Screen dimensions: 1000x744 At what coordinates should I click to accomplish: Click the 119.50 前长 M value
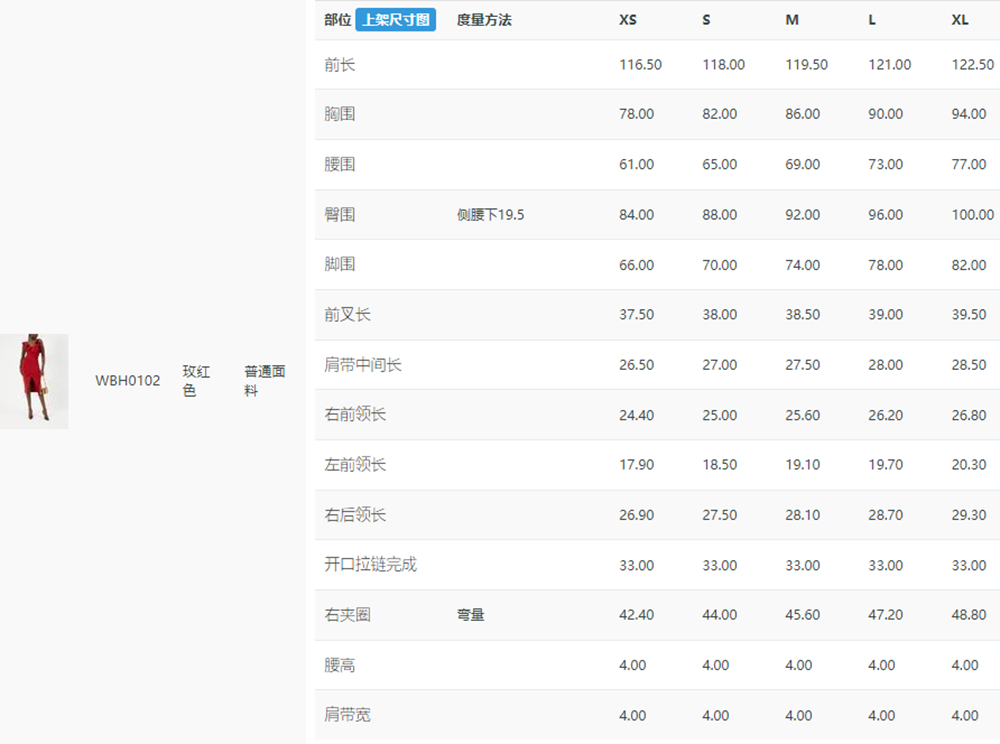pyautogui.click(x=806, y=64)
